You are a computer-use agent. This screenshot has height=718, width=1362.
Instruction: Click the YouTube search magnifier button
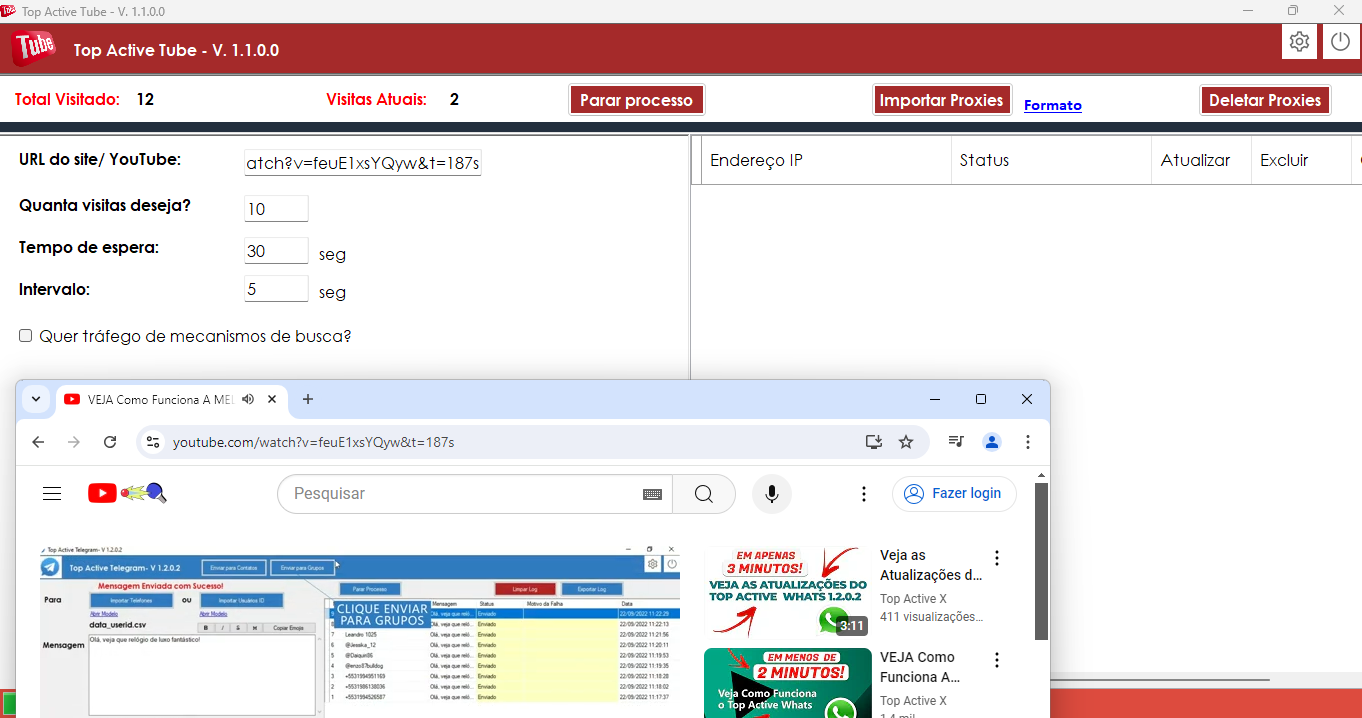click(x=704, y=494)
